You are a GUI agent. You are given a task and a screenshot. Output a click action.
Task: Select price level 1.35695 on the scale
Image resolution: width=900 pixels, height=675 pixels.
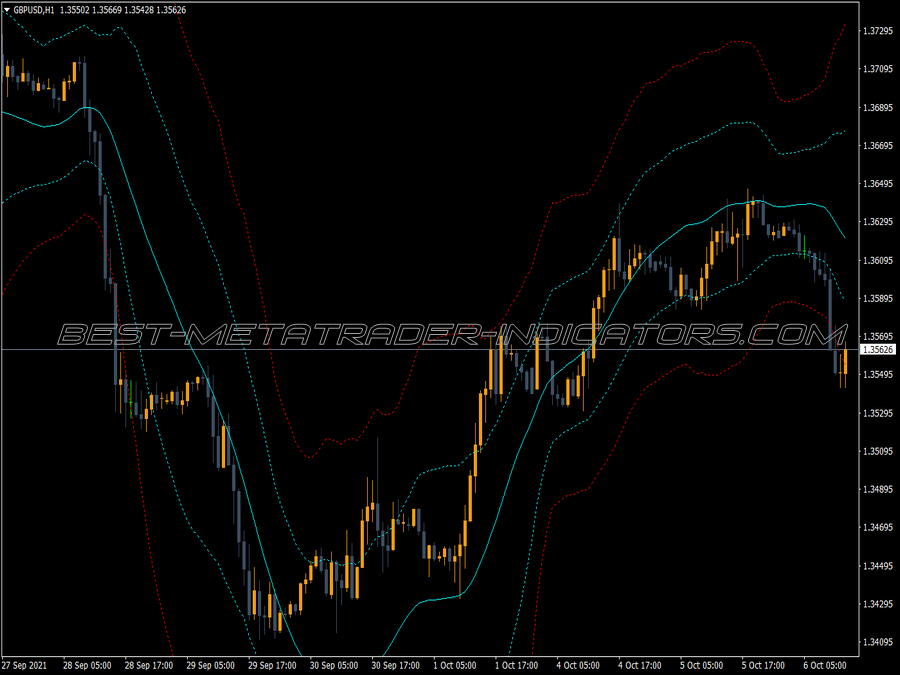[878, 336]
